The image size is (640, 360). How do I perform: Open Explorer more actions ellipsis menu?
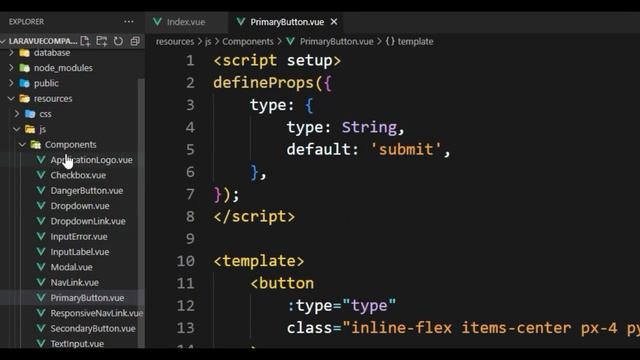(129, 22)
